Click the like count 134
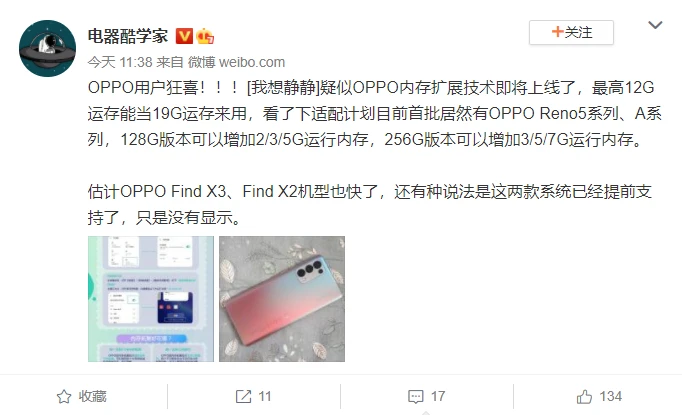 pos(611,396)
